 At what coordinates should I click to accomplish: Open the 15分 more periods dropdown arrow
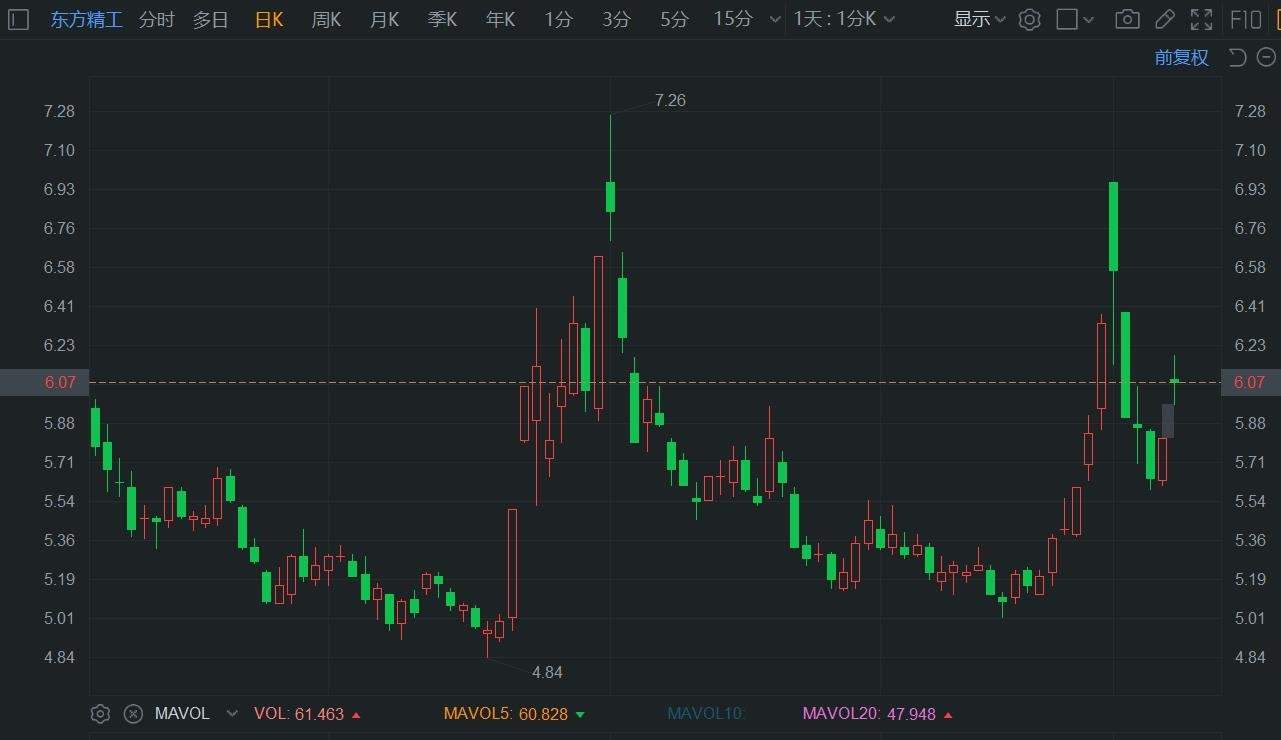point(775,19)
